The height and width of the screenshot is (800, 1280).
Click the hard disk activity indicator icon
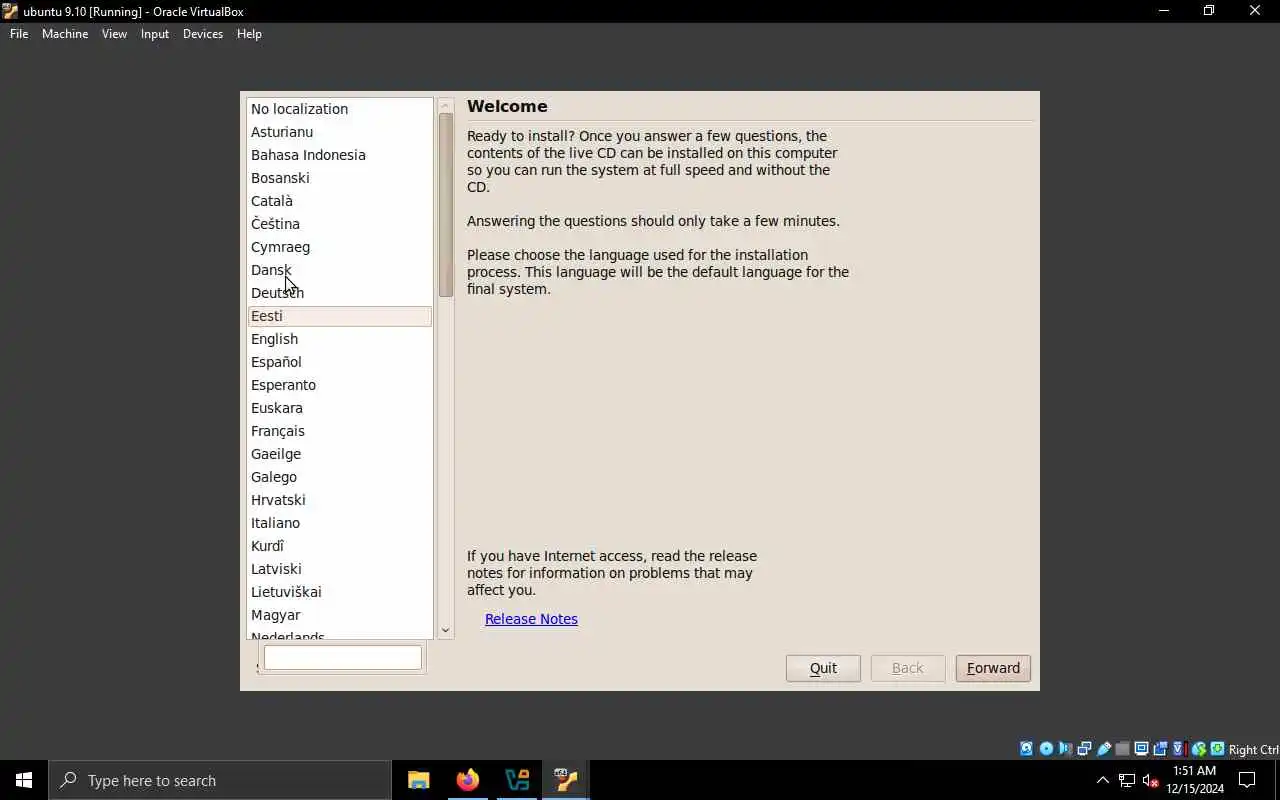(1026, 748)
